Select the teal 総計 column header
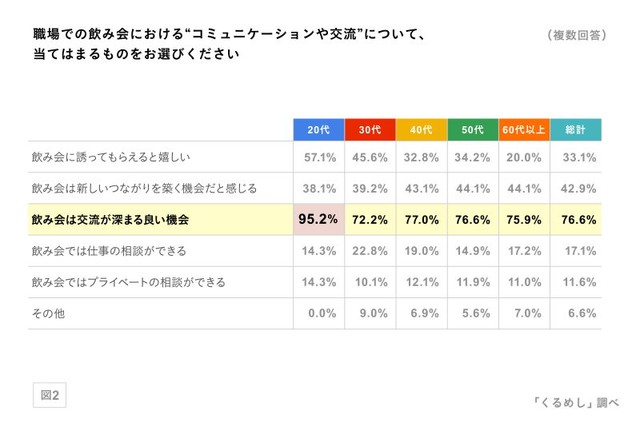 click(576, 130)
